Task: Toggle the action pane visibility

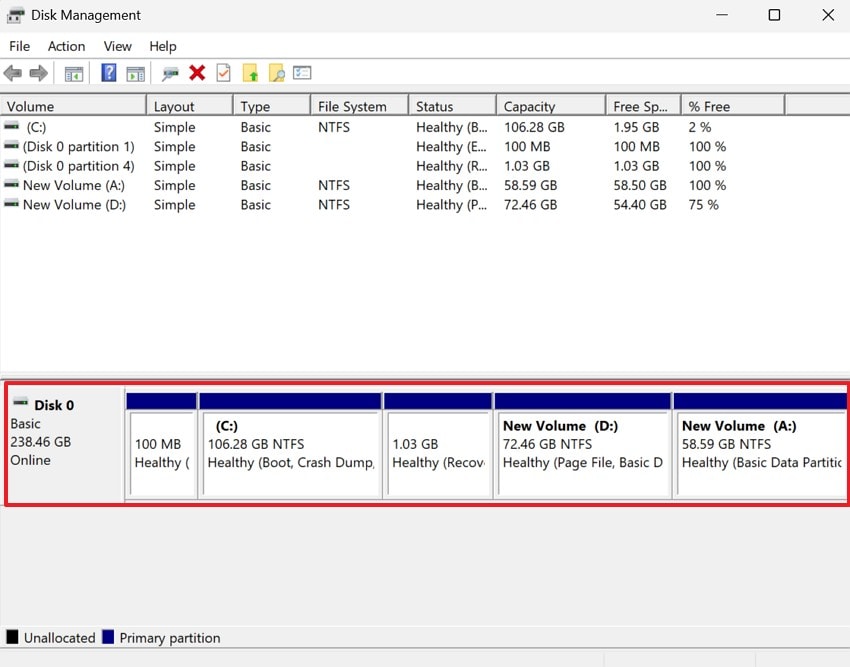Action: pyautogui.click(x=135, y=72)
